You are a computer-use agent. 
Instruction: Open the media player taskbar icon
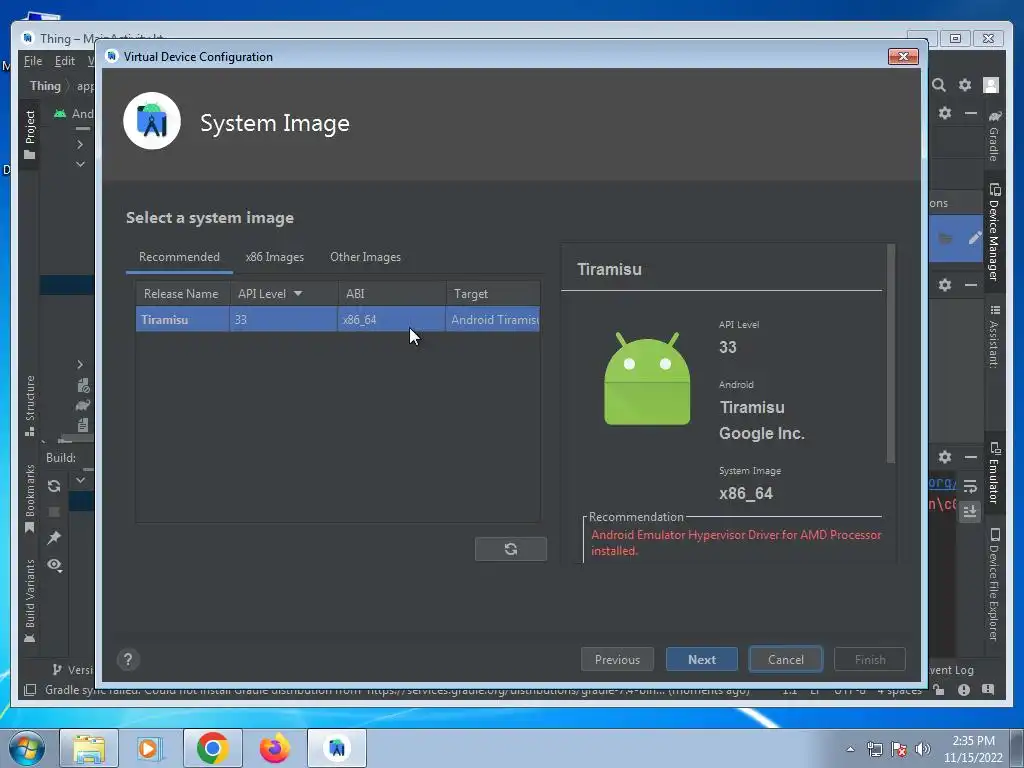pyautogui.click(x=150, y=748)
